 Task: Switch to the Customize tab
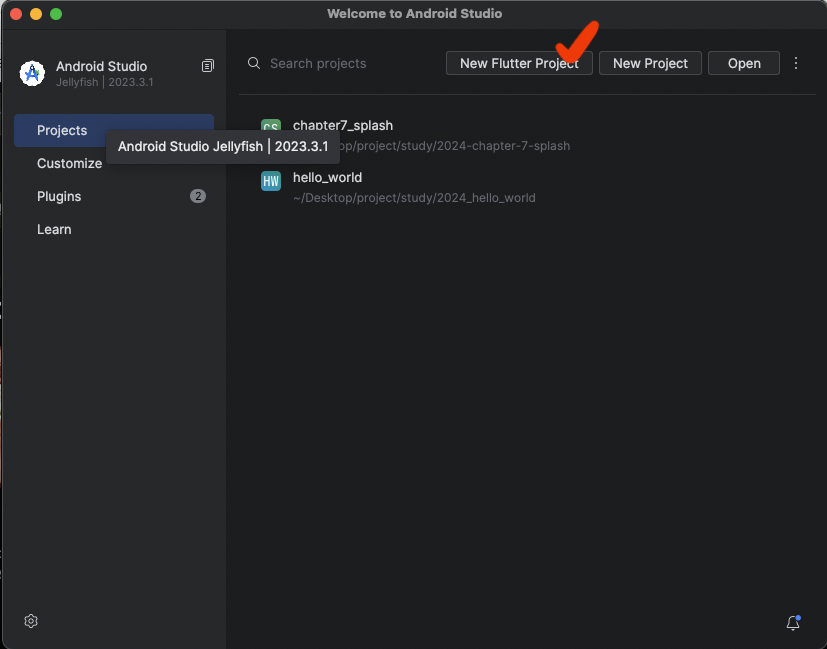[69, 163]
